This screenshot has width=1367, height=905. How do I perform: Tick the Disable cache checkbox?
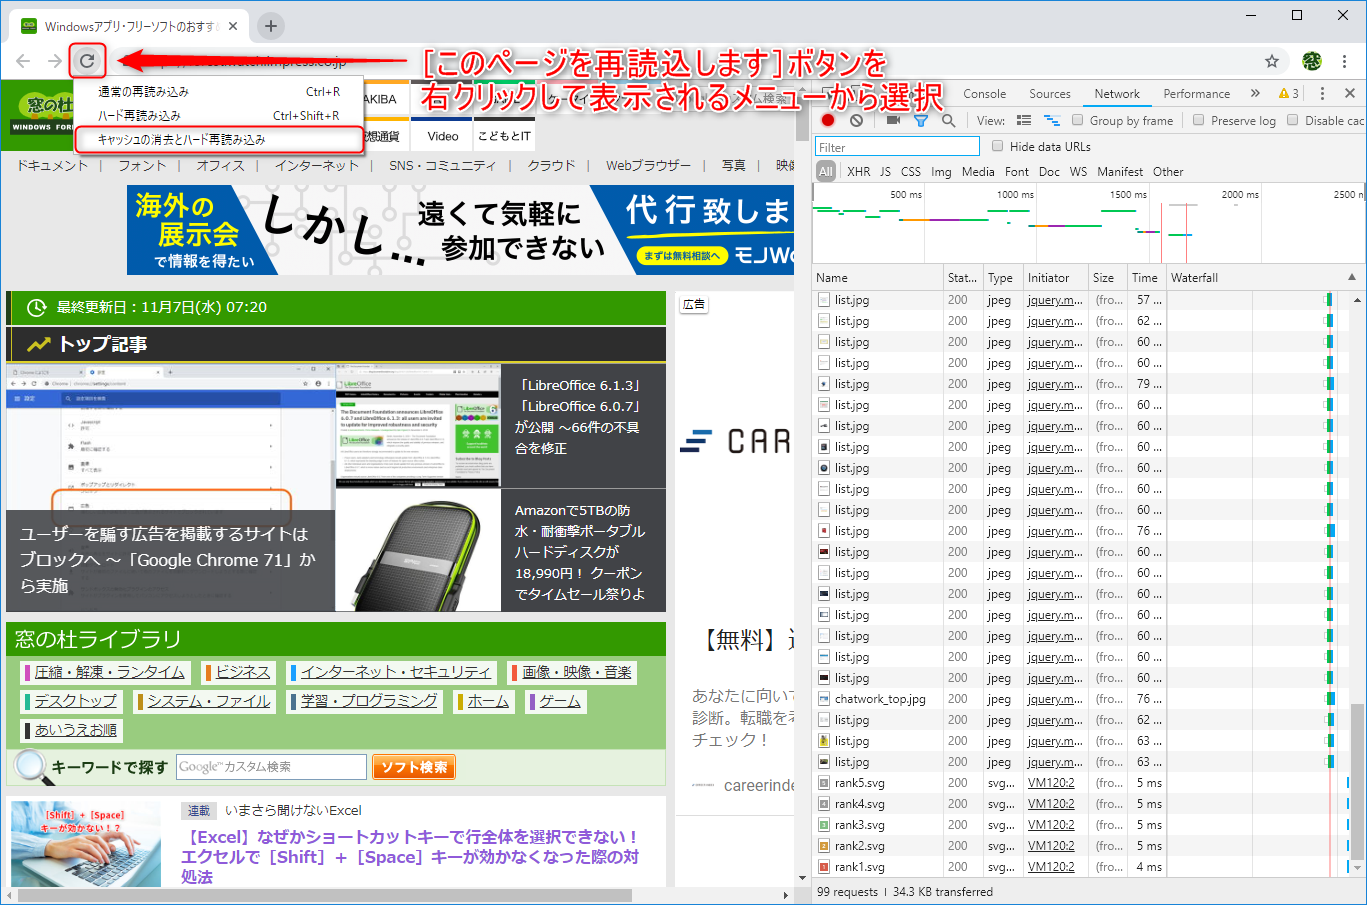pyautogui.click(x=1292, y=120)
